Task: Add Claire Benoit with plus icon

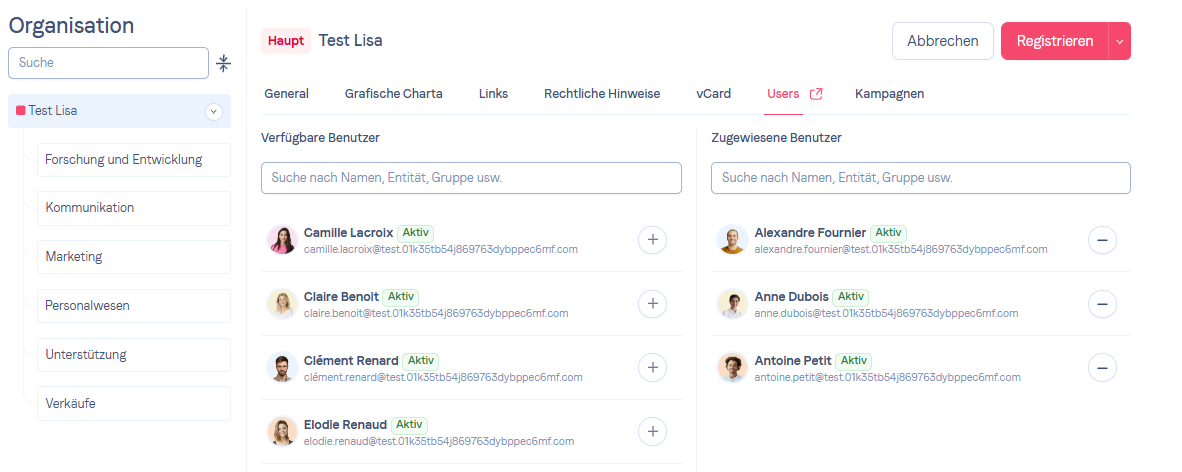Action: pos(652,304)
